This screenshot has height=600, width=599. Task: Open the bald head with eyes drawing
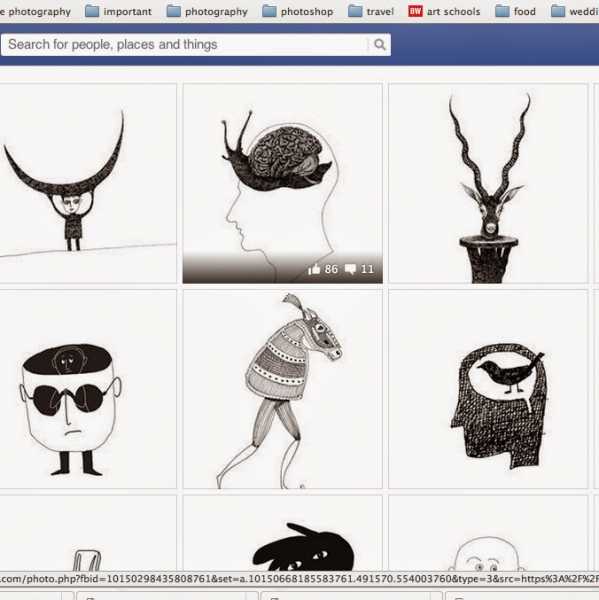click(x=488, y=533)
